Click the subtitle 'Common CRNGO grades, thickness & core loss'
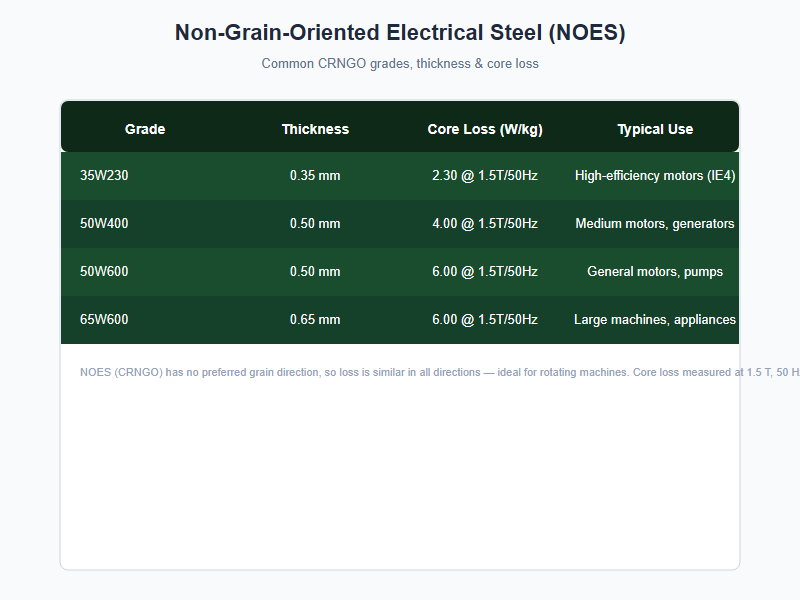Screen dimensions: 800x600 [400, 64]
